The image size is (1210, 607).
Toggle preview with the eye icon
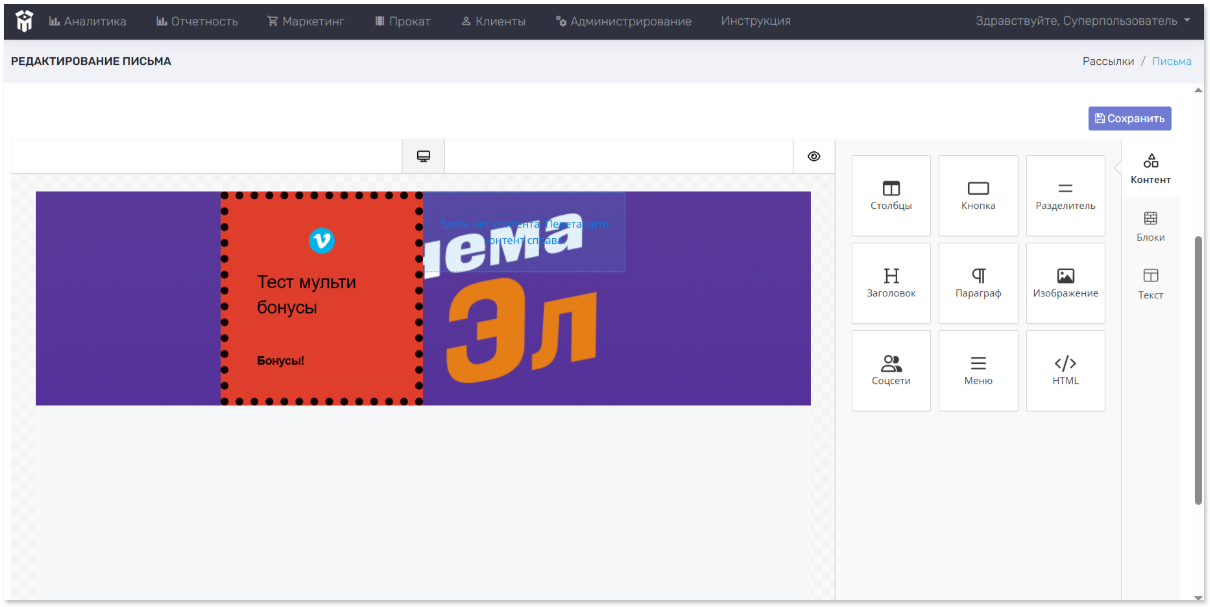tap(814, 157)
